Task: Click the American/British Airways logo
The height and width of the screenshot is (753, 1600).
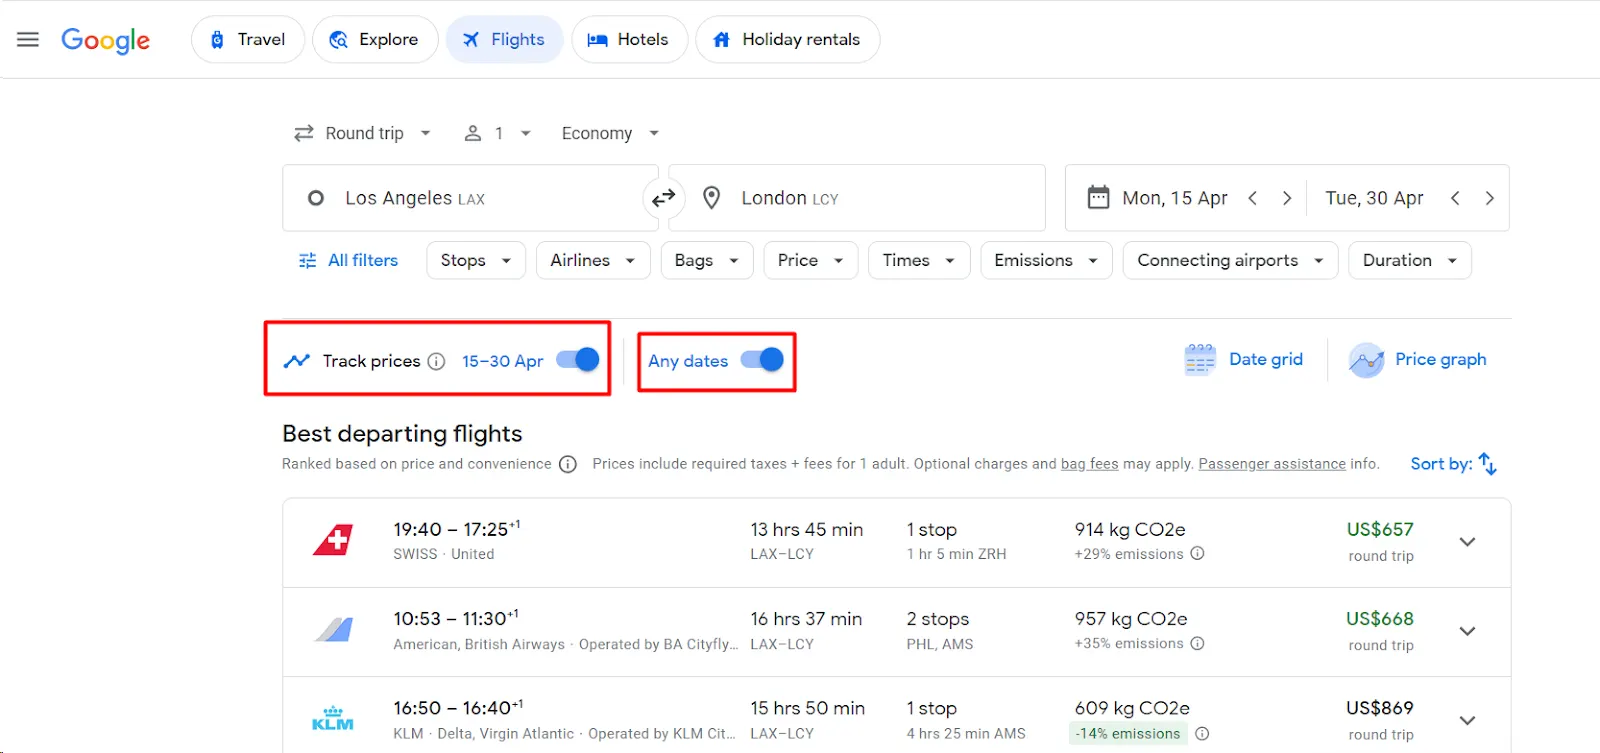Action: click(333, 630)
